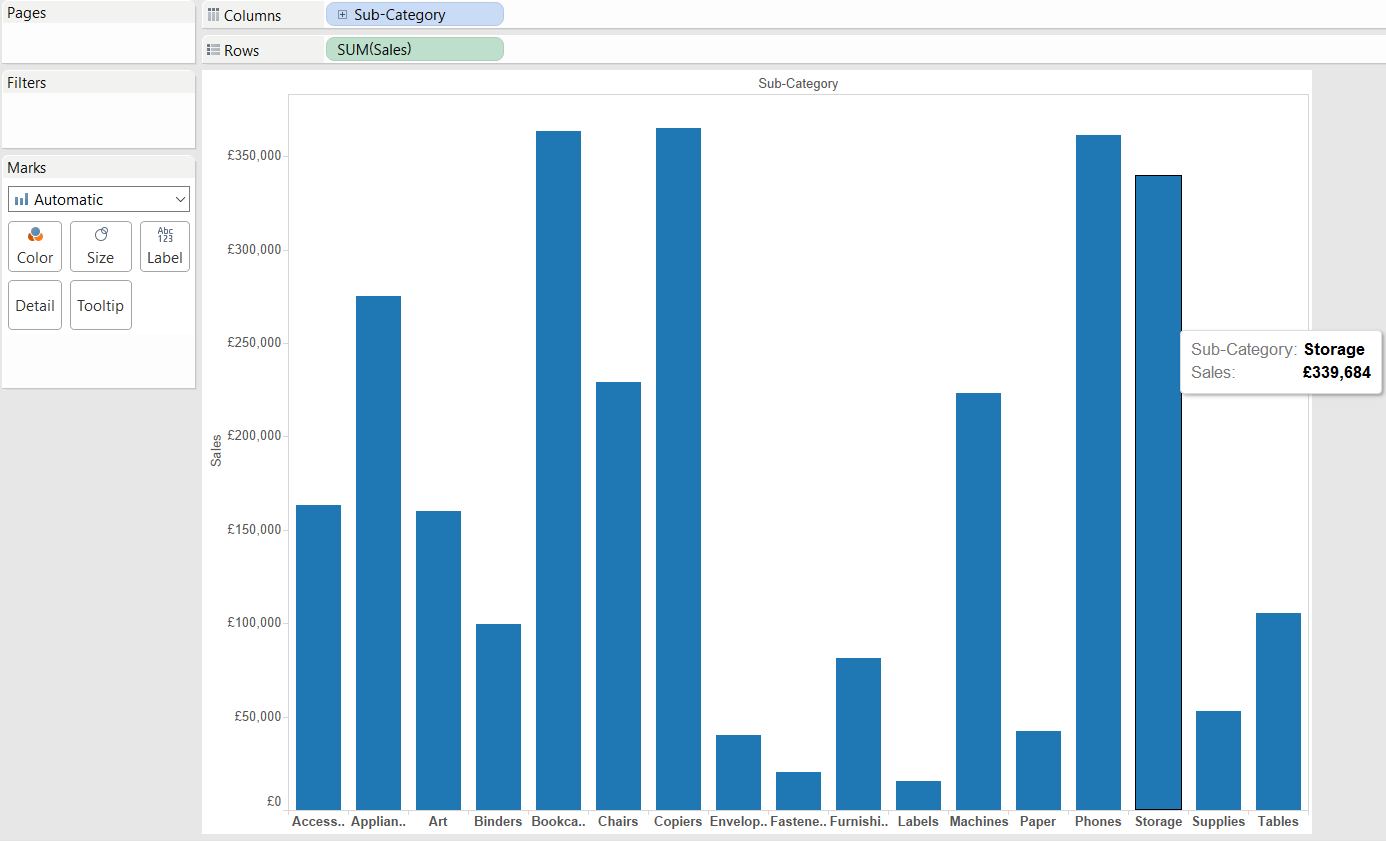Screen dimensions: 1386x842
Task: Click the 'Phones' axis label
Action: [x=1098, y=821]
